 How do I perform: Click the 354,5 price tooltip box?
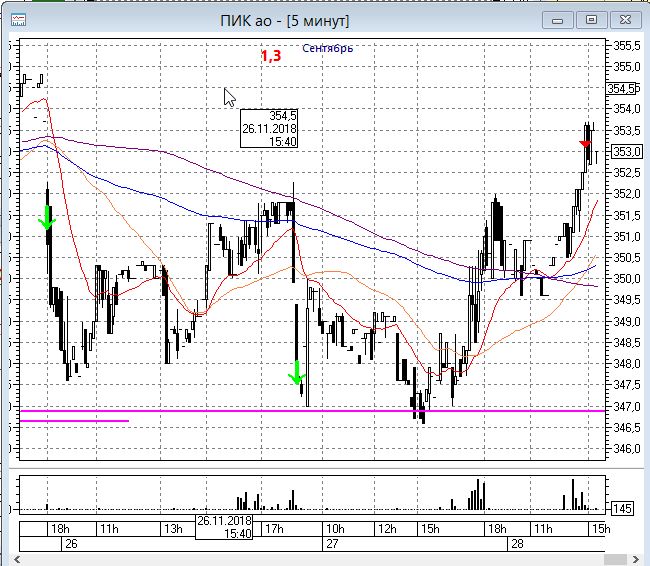269,129
